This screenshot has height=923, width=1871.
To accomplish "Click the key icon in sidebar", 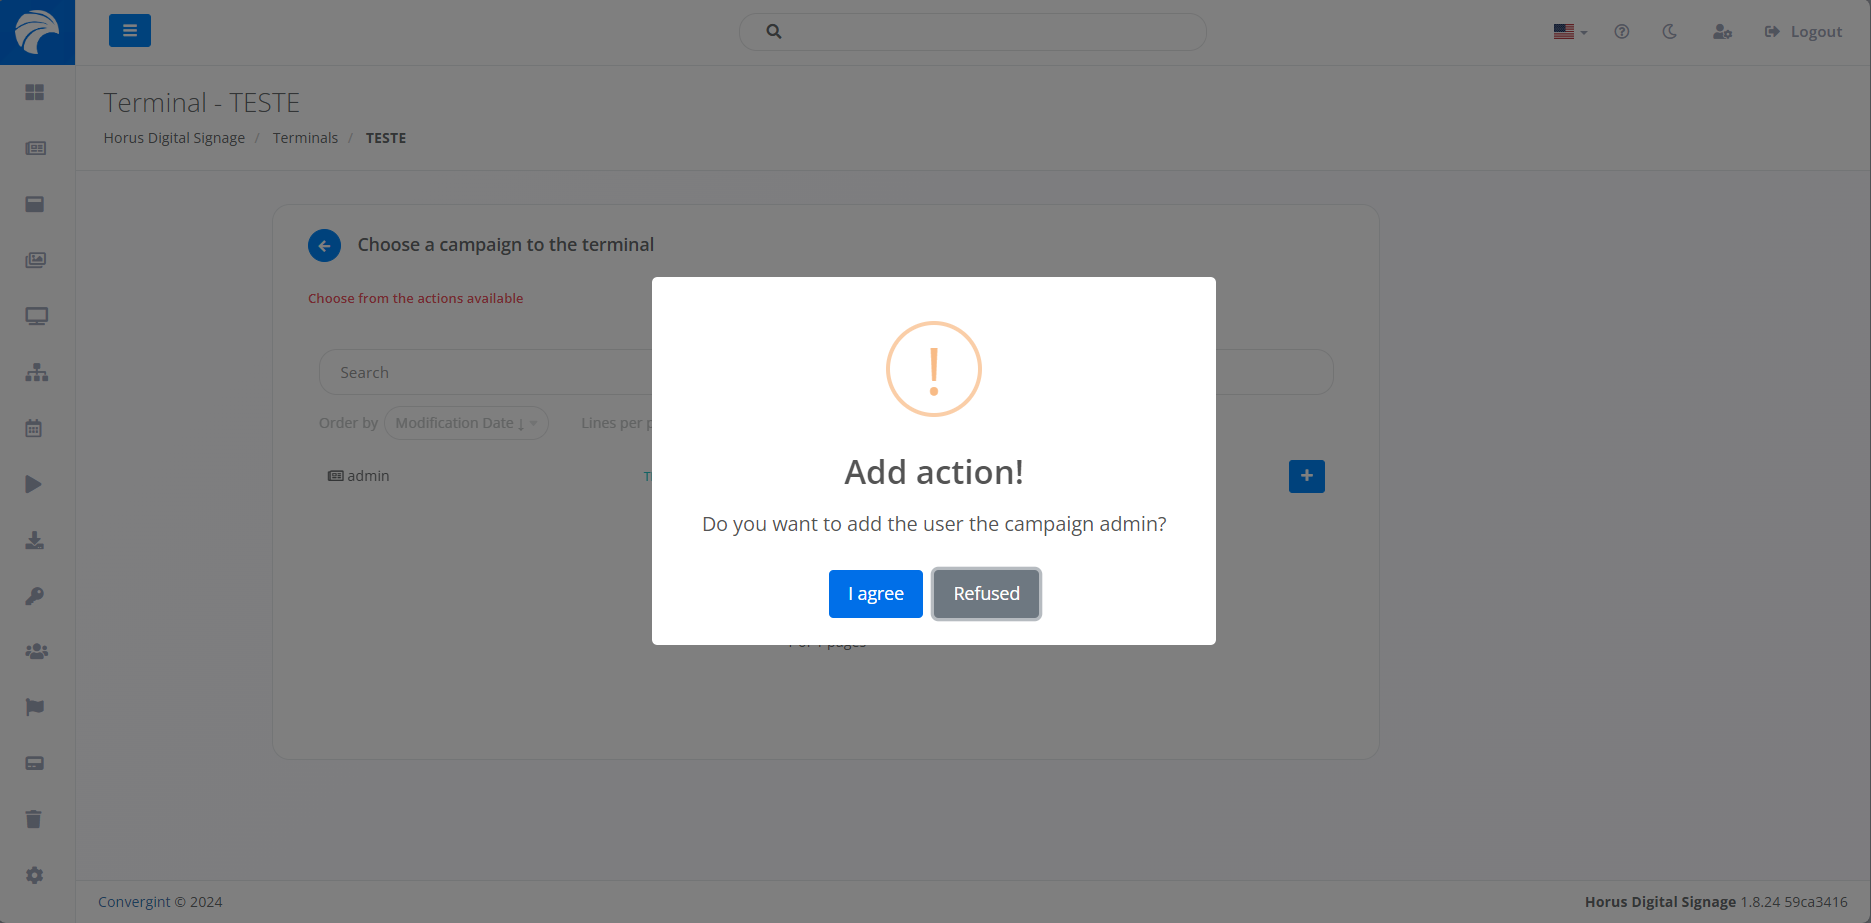I will [34, 596].
